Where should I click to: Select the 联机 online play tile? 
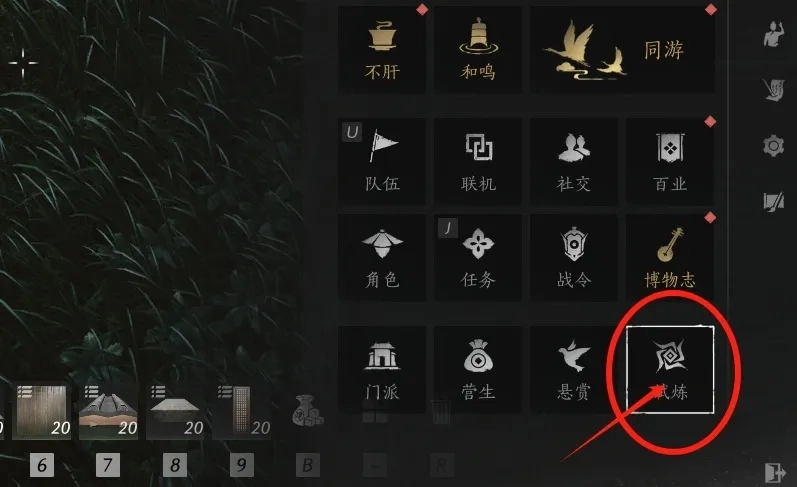pyautogui.click(x=478, y=162)
